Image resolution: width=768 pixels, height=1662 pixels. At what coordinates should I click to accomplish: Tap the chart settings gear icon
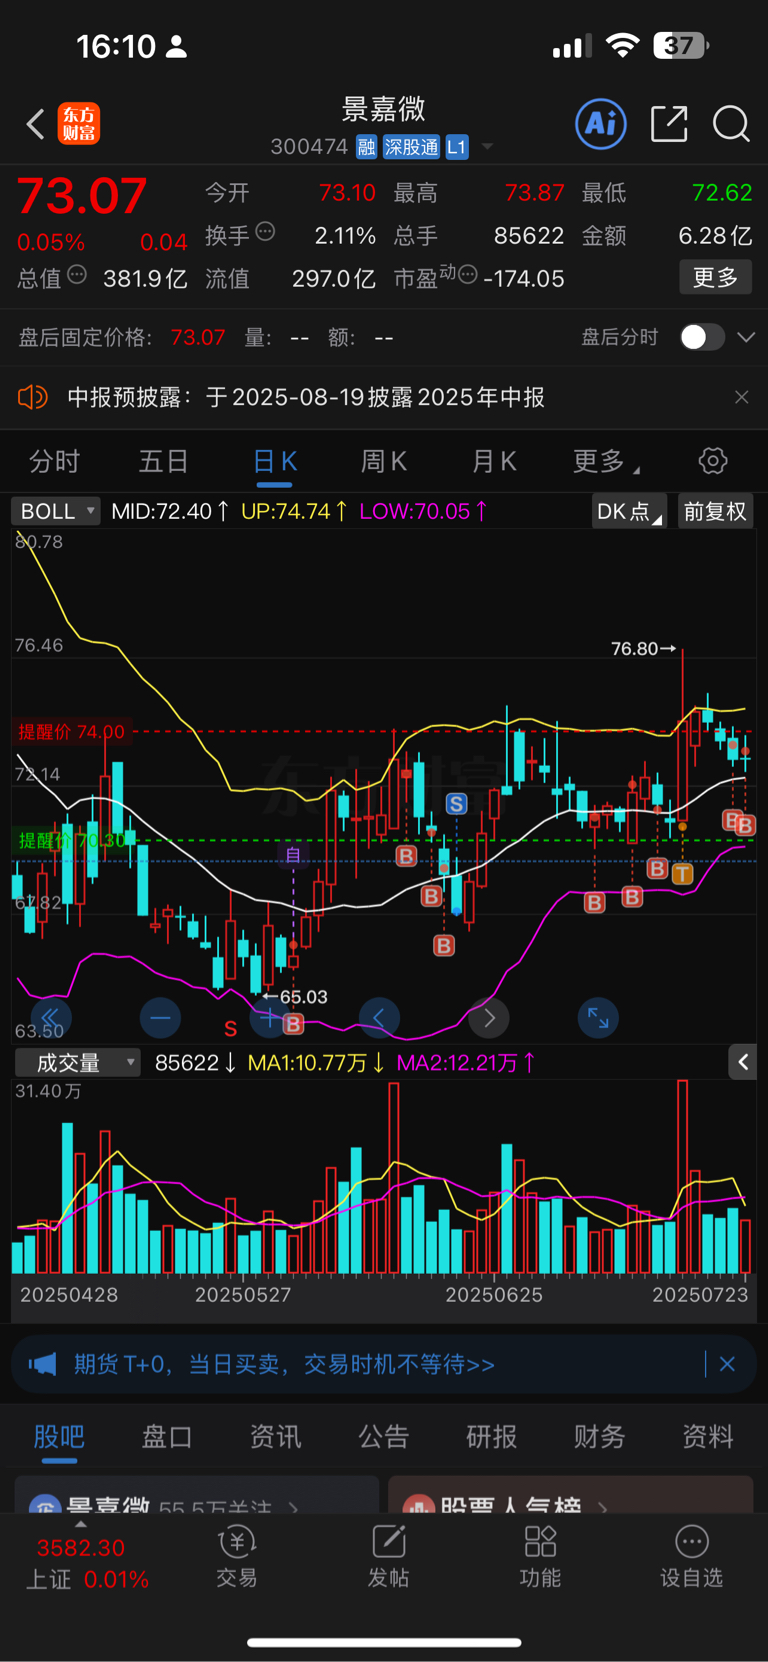[x=713, y=461]
